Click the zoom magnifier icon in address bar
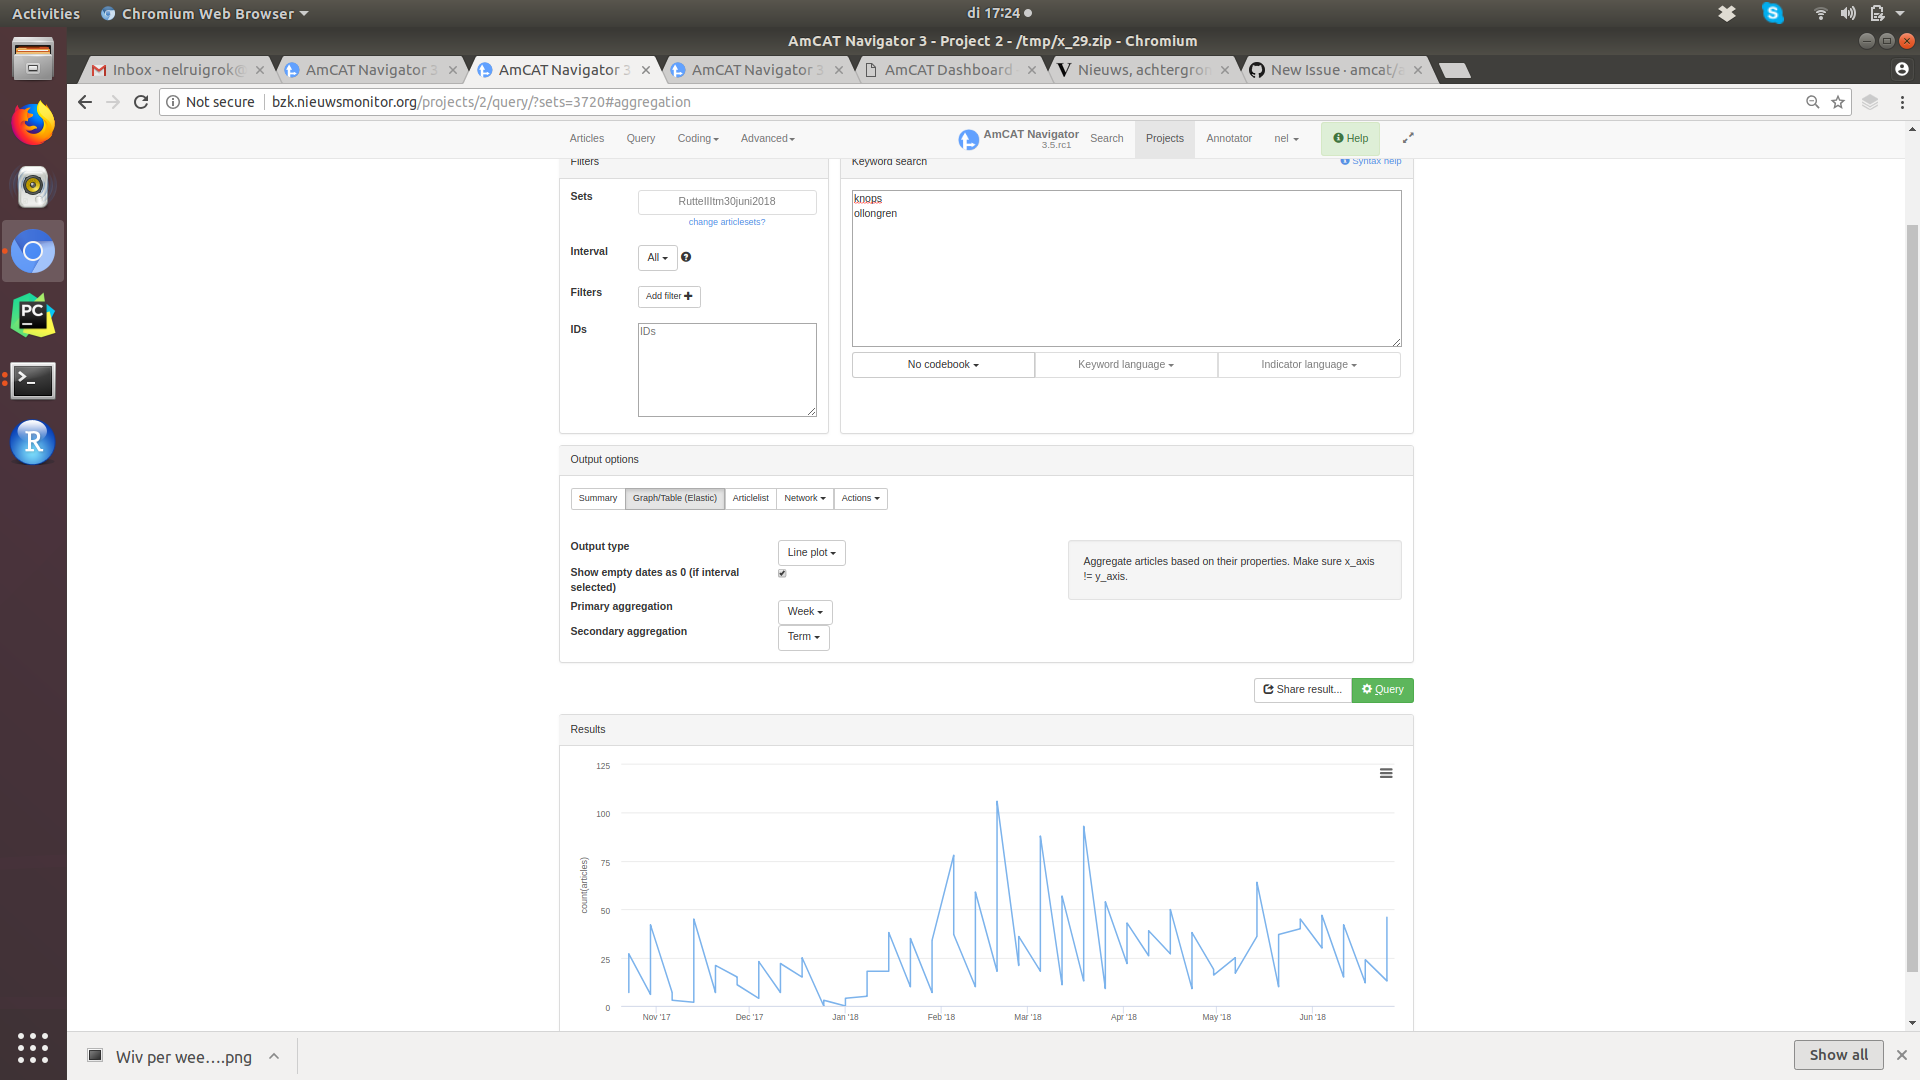 coord(1812,102)
